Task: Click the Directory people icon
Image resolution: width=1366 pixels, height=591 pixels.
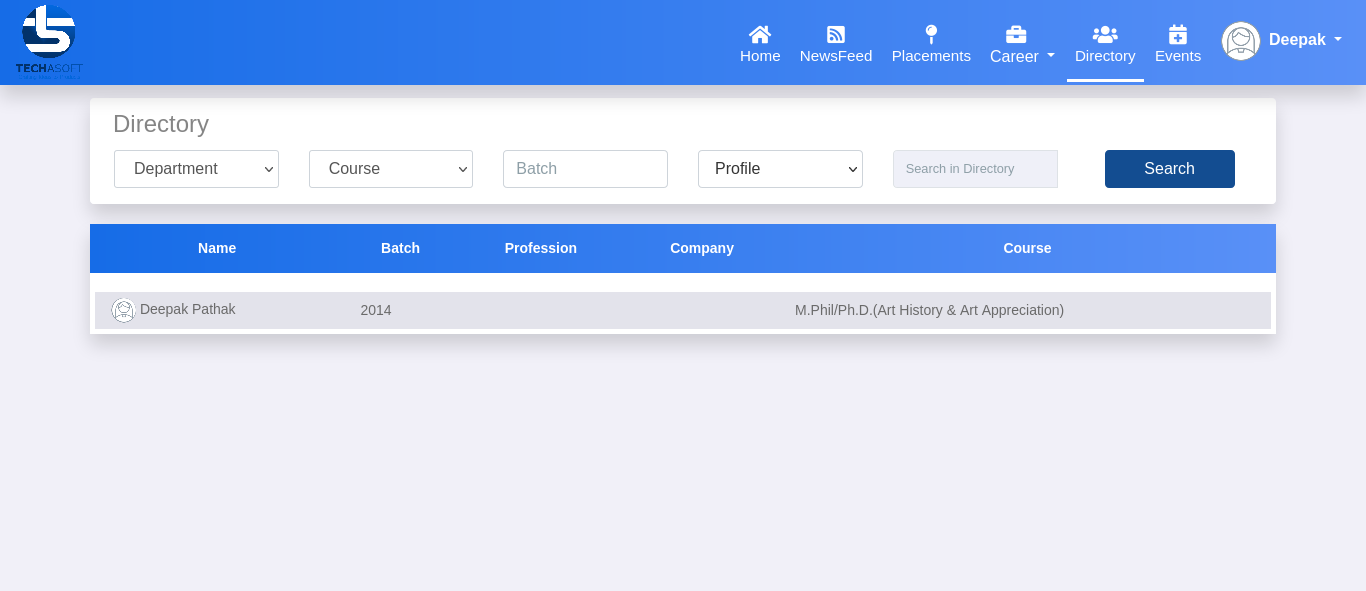Action: (x=1105, y=34)
